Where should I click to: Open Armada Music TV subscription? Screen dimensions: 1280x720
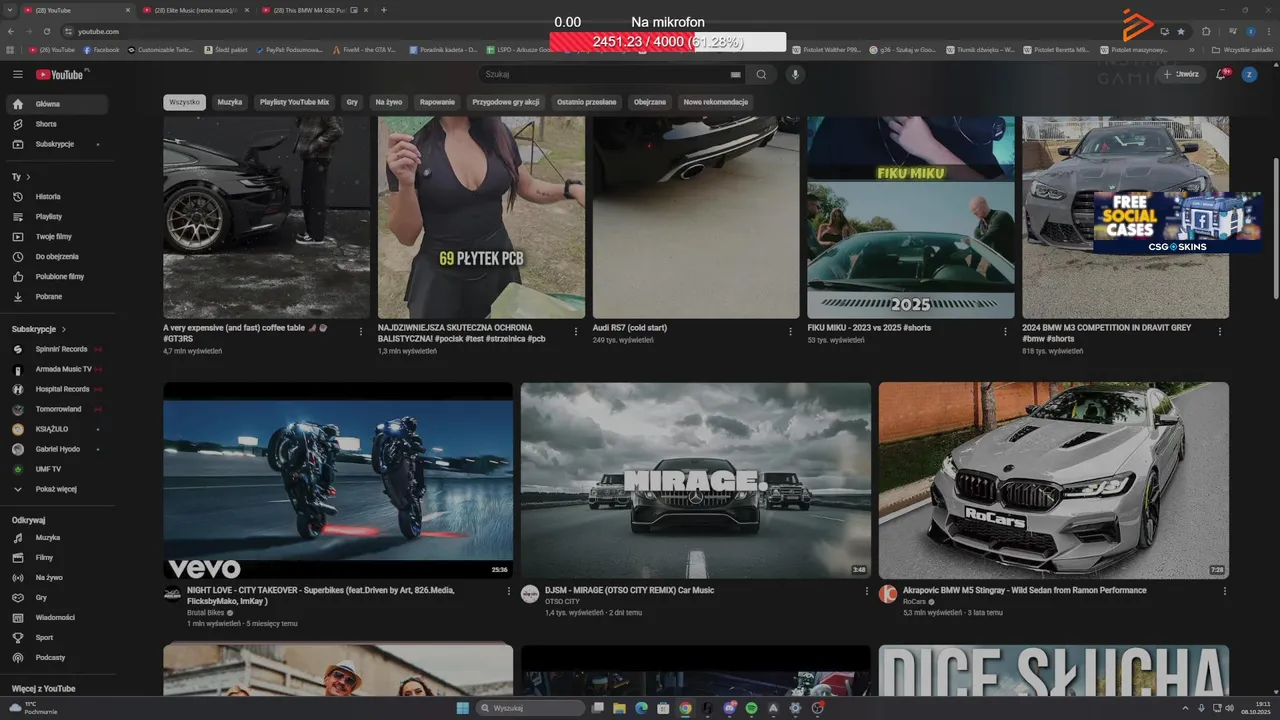coord(56,369)
